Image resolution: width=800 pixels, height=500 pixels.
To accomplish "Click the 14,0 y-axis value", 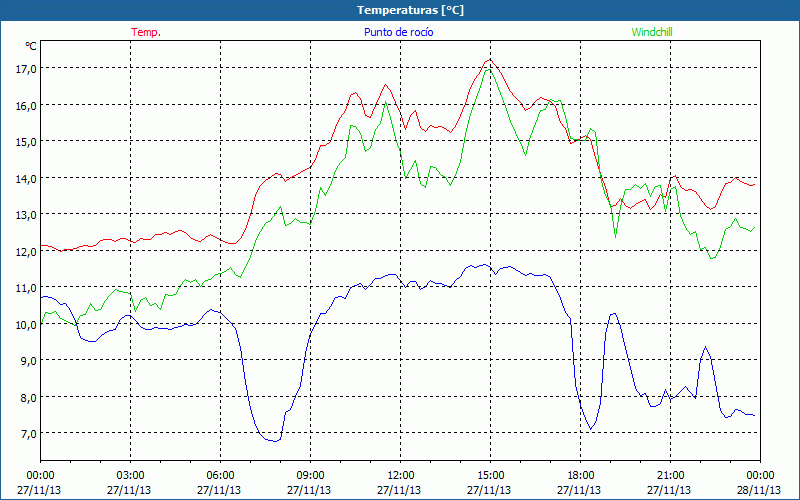I will (26, 179).
